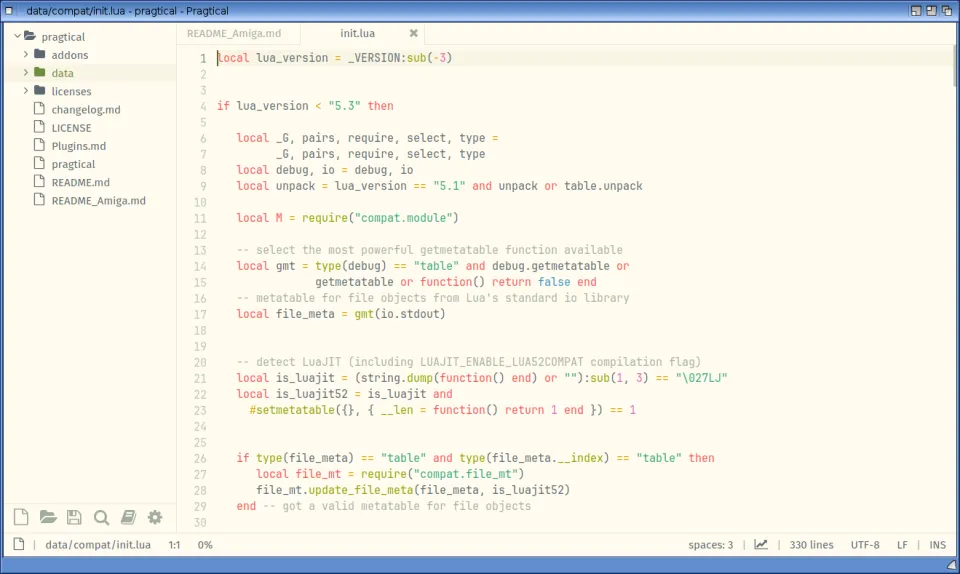Image resolution: width=960 pixels, height=574 pixels.
Task: Click the 0% scroll percentage indicator
Action: click(x=205, y=545)
